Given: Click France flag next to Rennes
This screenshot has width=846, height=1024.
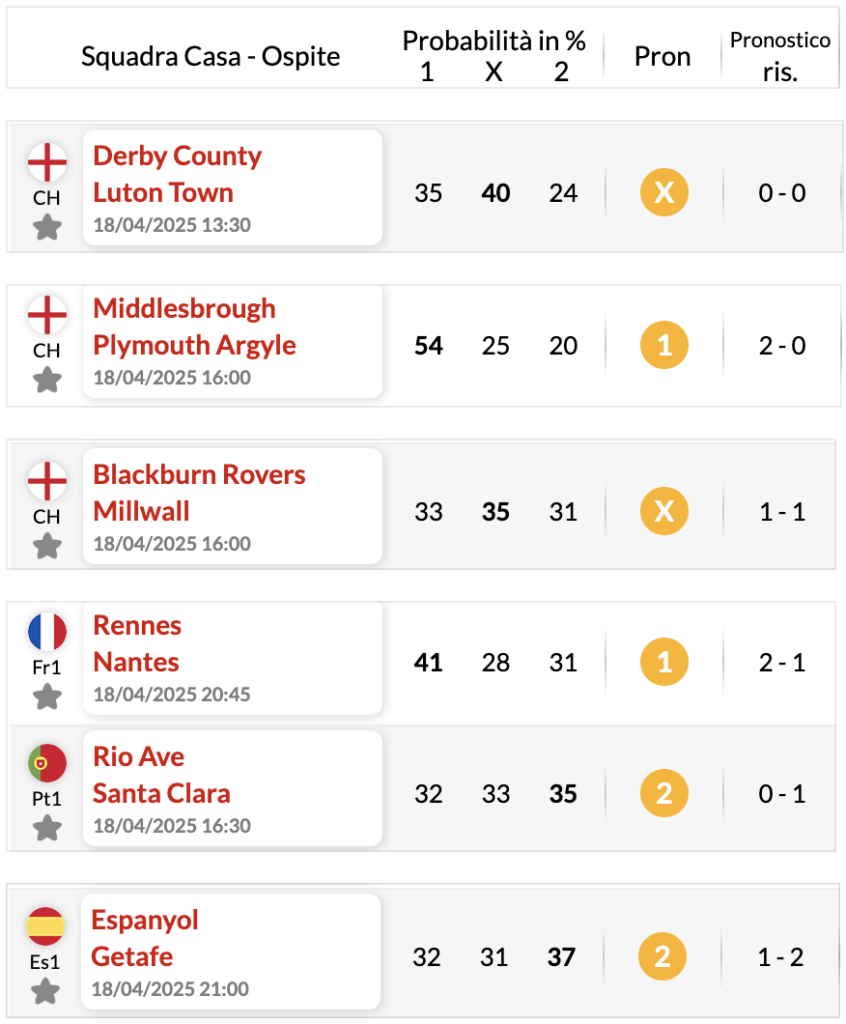Looking at the screenshot, I should pos(47,632).
